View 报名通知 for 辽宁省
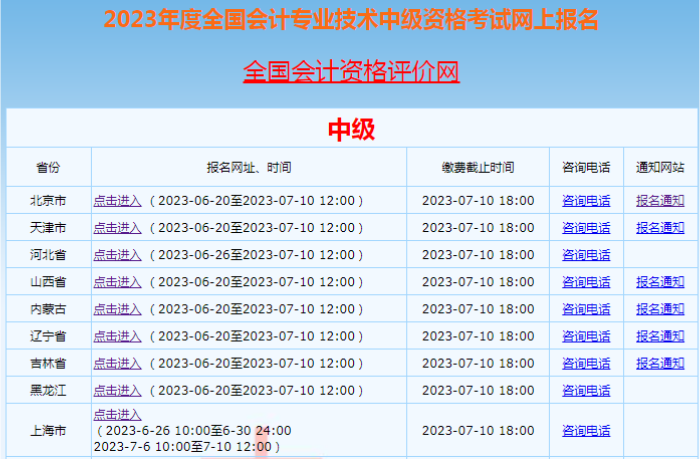 click(660, 336)
